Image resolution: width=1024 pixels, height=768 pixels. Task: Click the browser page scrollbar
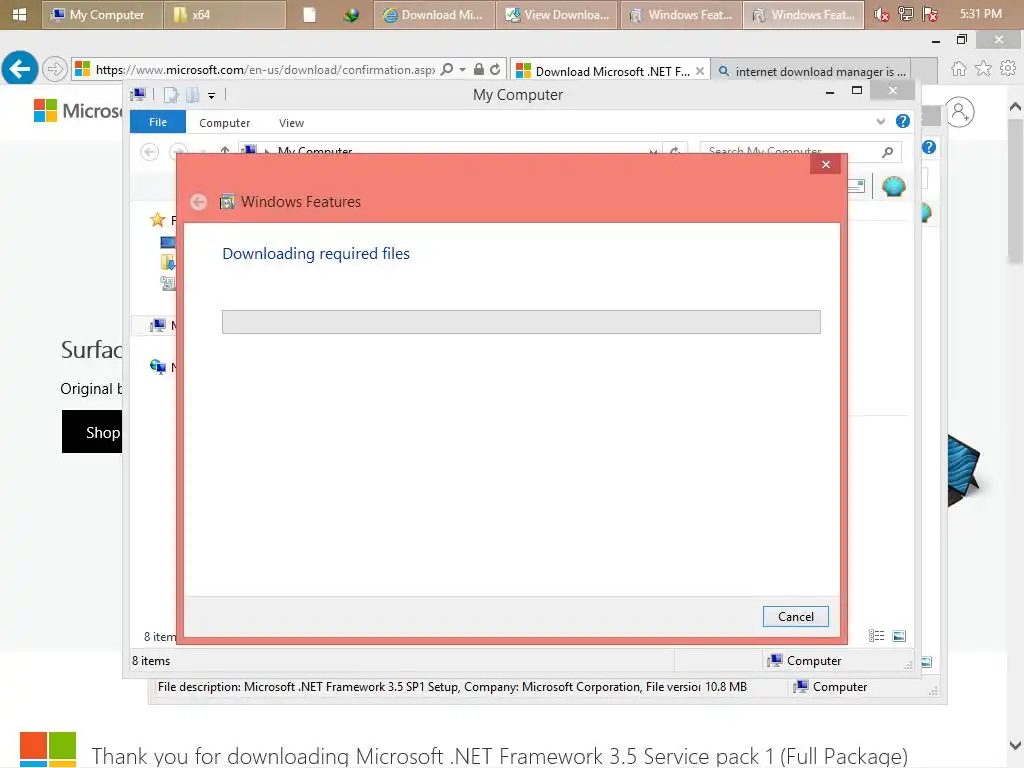[x=1015, y=191]
